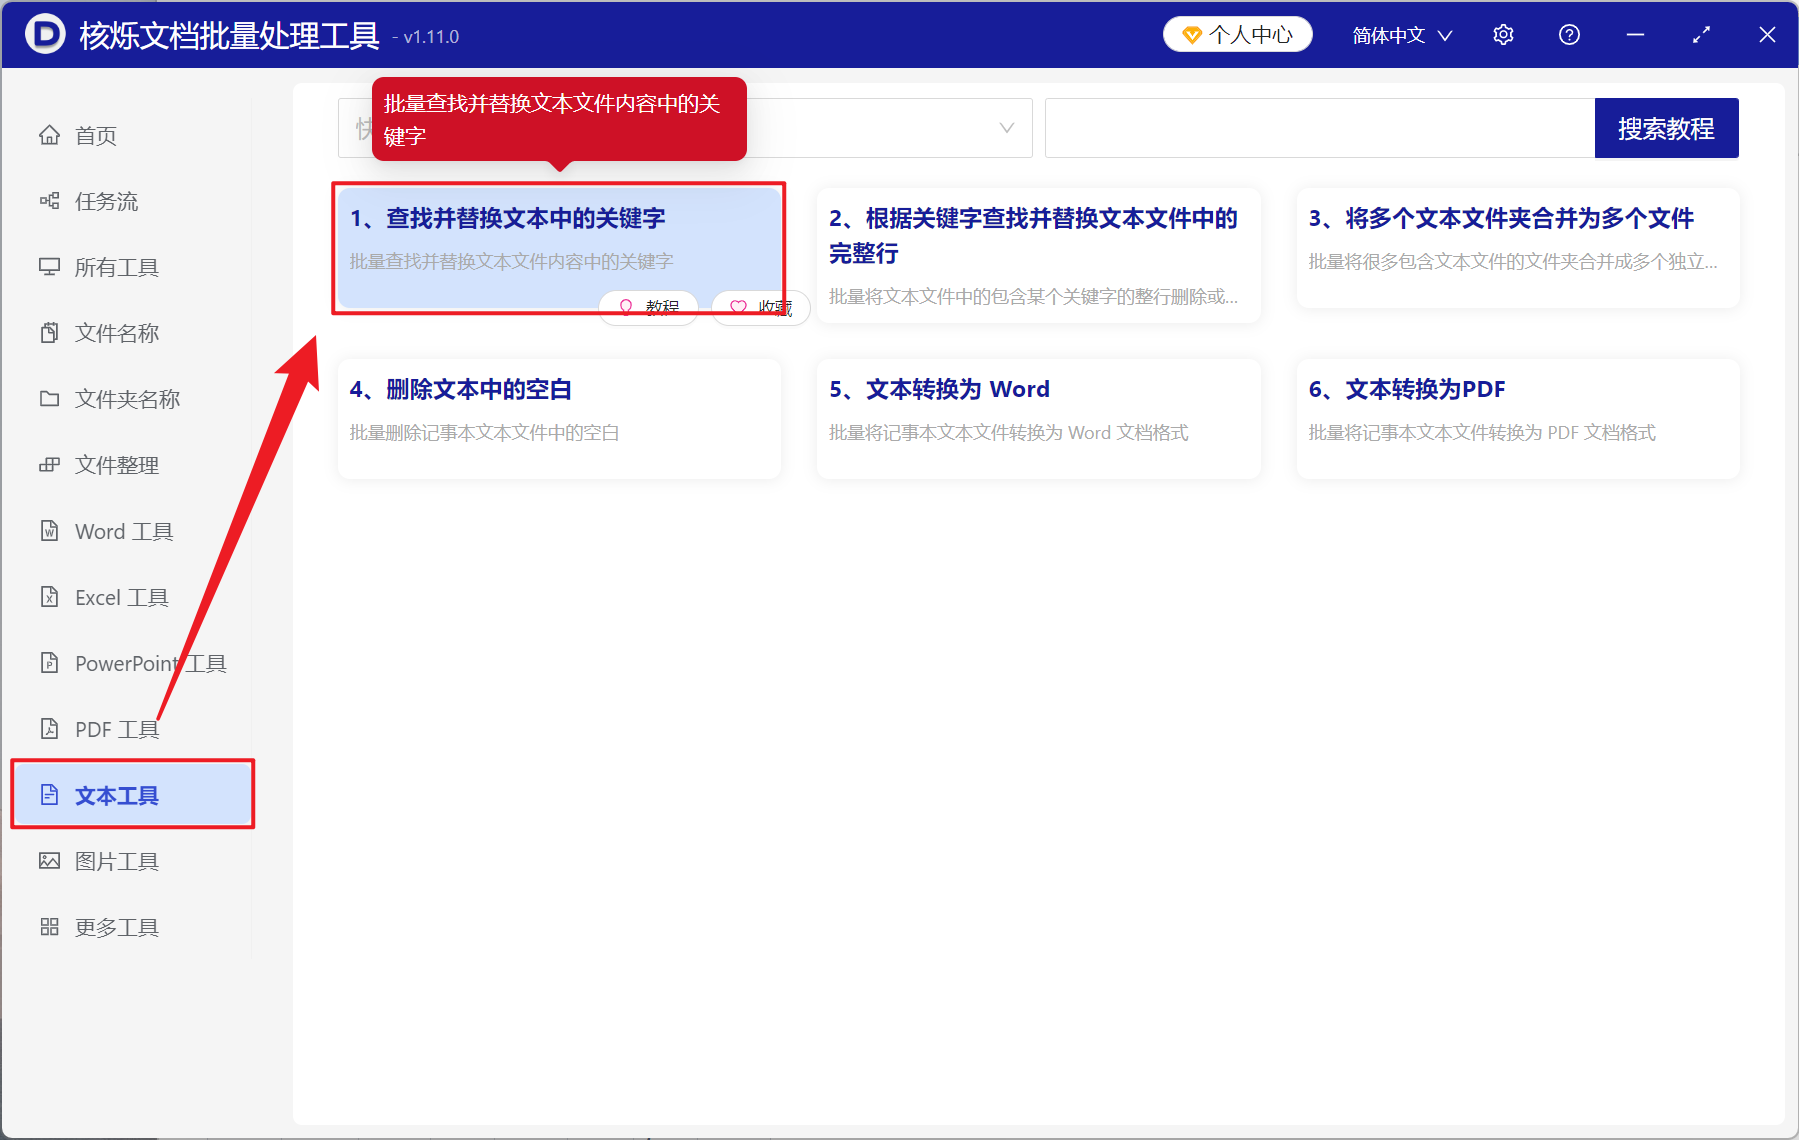This screenshot has height=1140, width=1799.
Task: Open 个人中心 personal center
Action: 1237,33
